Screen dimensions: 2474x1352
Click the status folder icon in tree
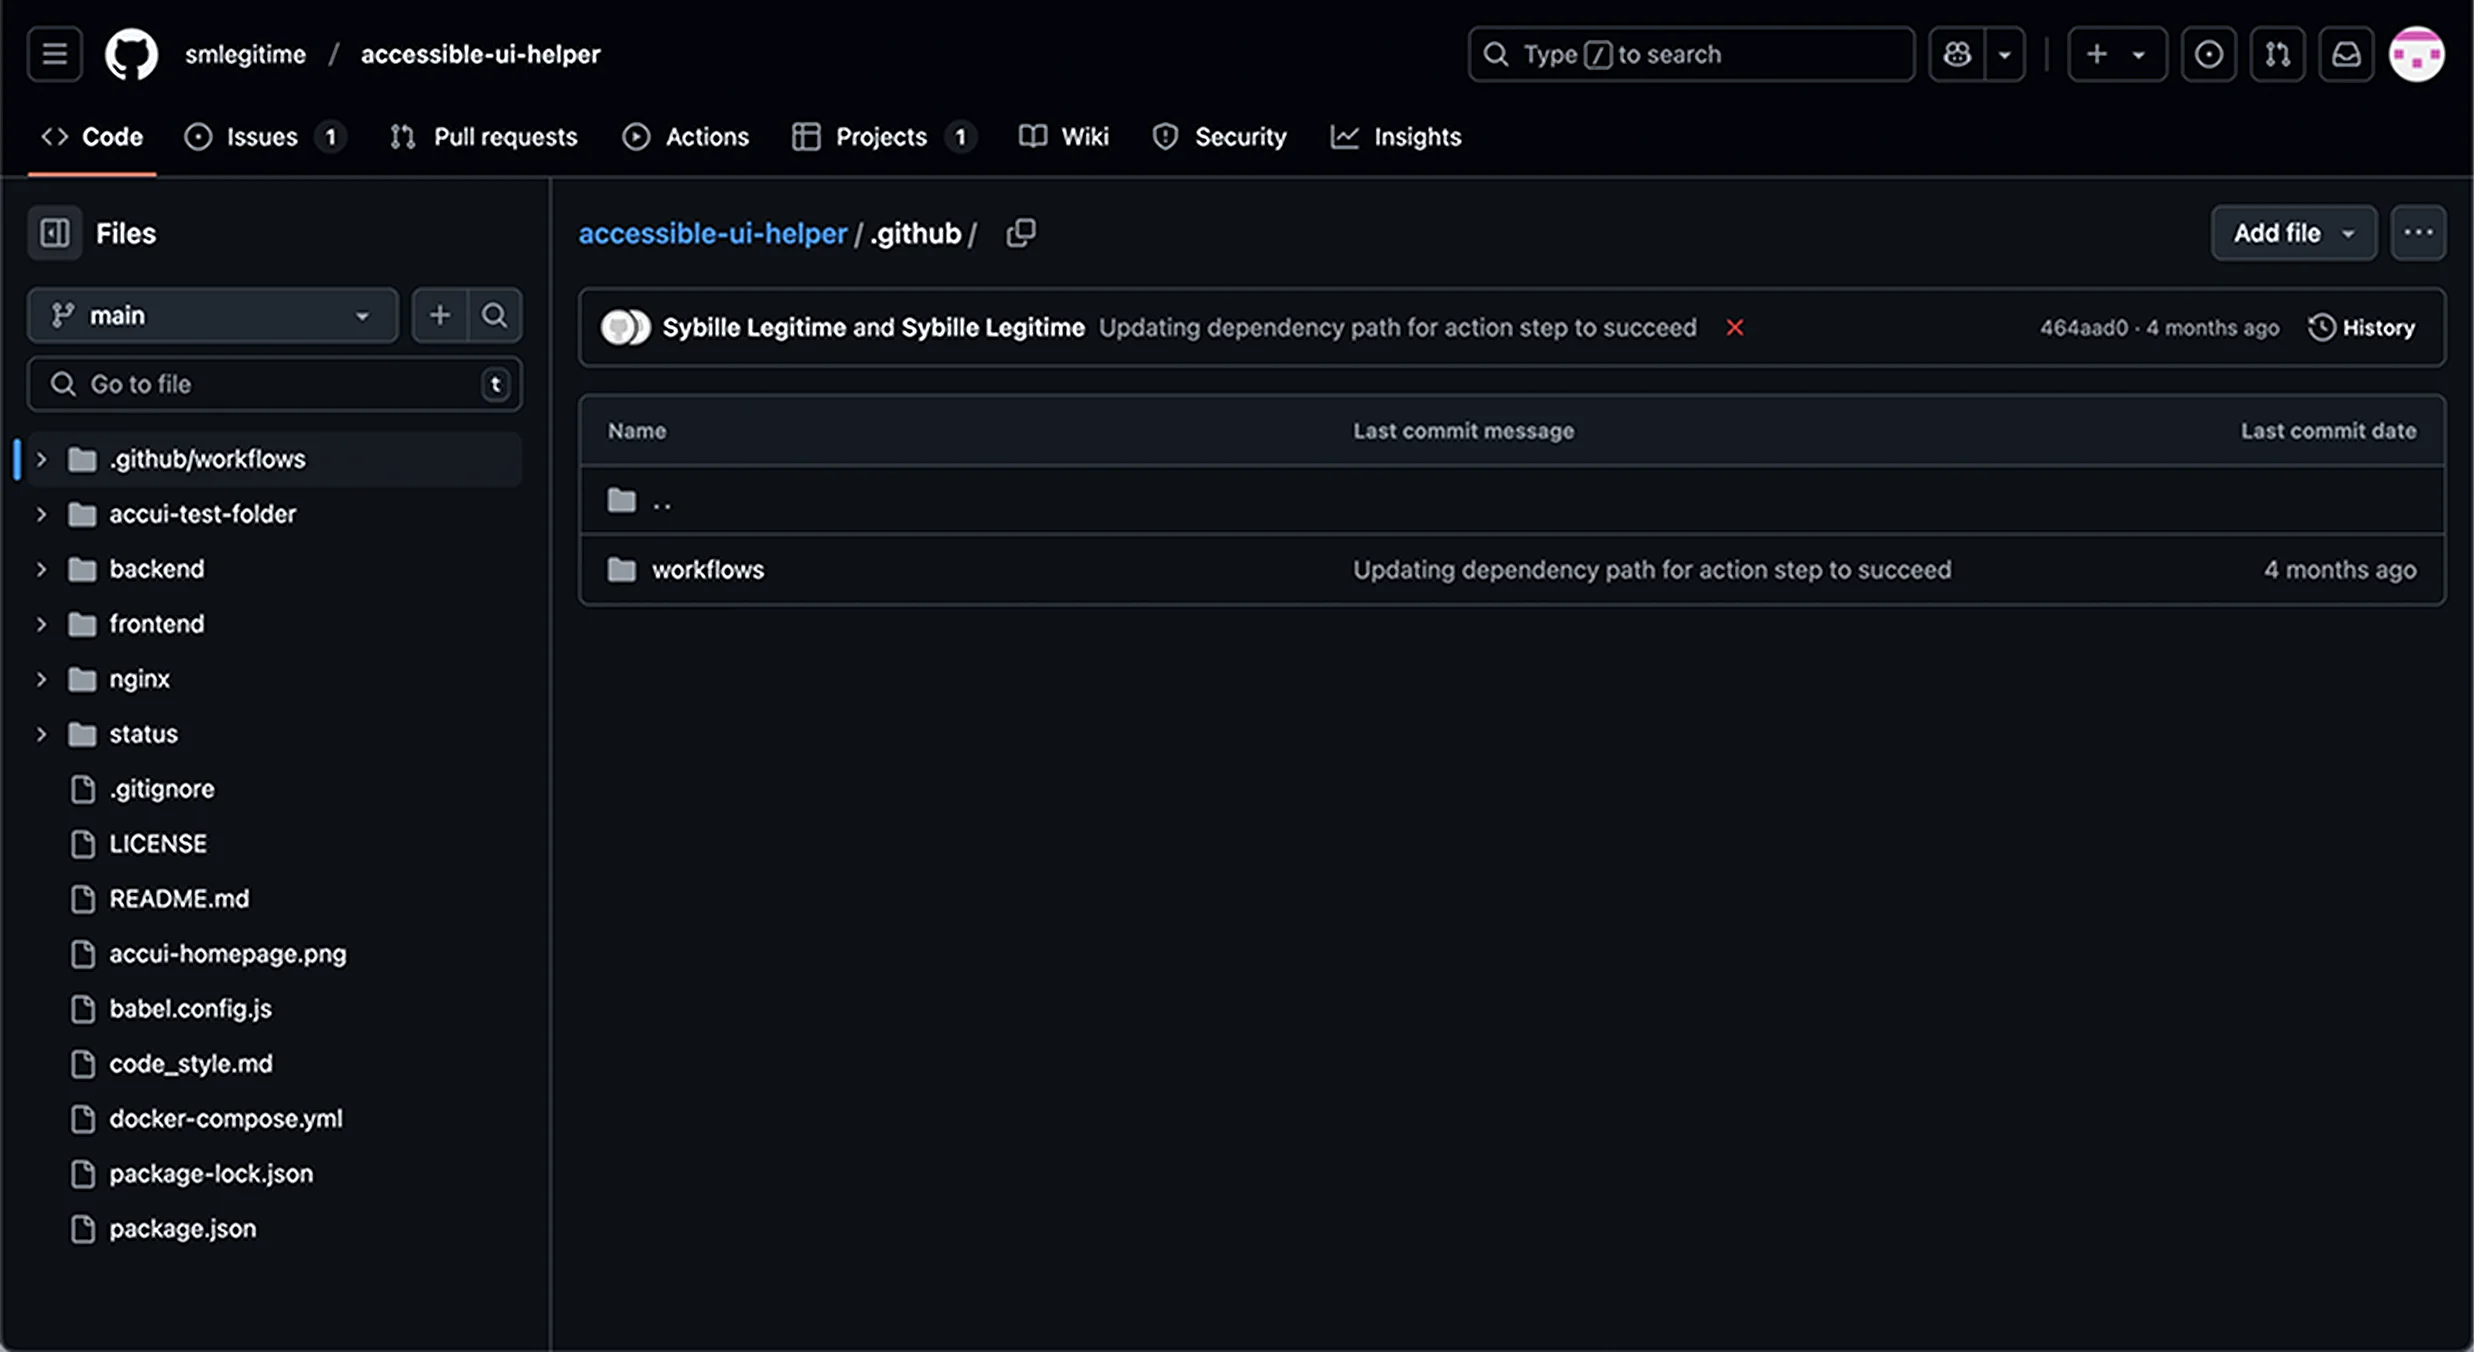82,734
